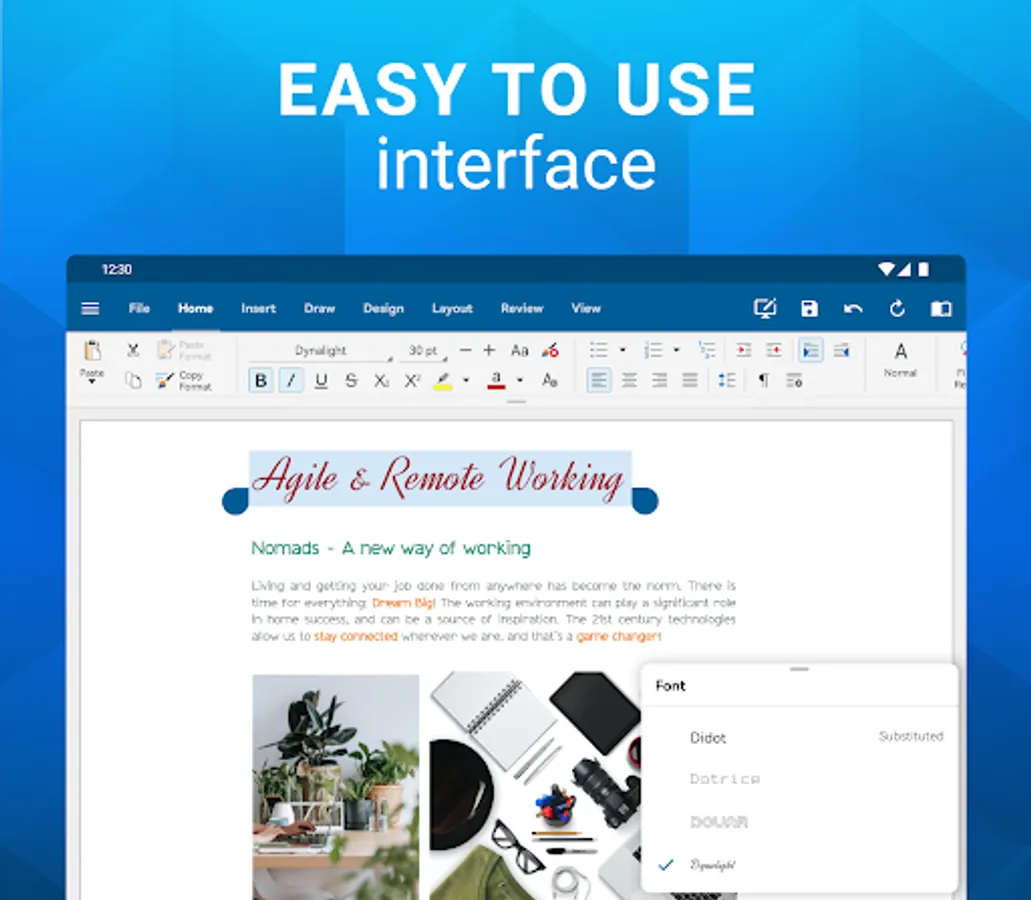The image size is (1031, 900).
Task: Open reading view book icon
Action: click(942, 308)
